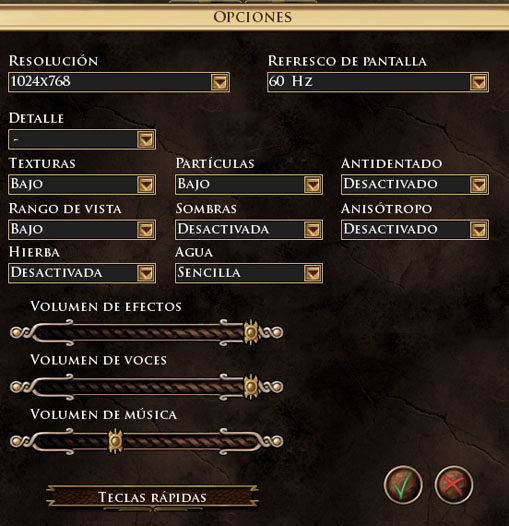The width and height of the screenshot is (509, 526).
Task: Click the Volumen de voces slider knob
Action: [251, 386]
